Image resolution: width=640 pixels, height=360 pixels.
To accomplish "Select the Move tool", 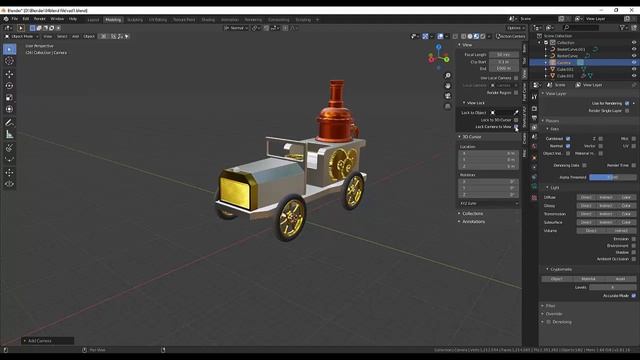I will [9, 74].
